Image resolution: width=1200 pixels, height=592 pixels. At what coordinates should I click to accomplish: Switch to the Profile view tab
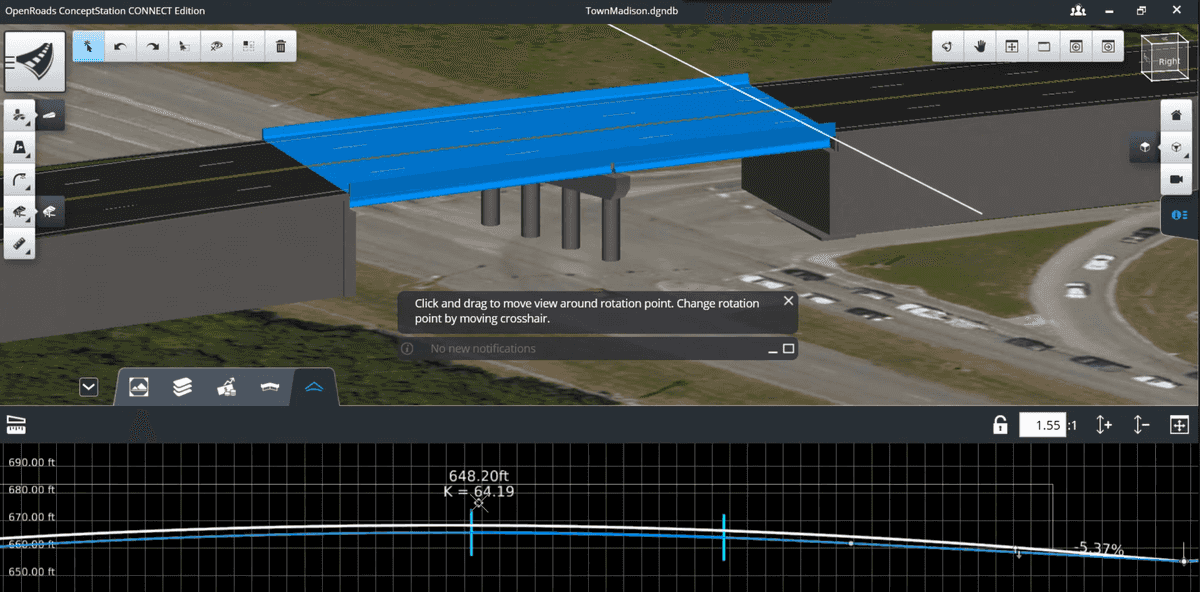(x=314, y=387)
